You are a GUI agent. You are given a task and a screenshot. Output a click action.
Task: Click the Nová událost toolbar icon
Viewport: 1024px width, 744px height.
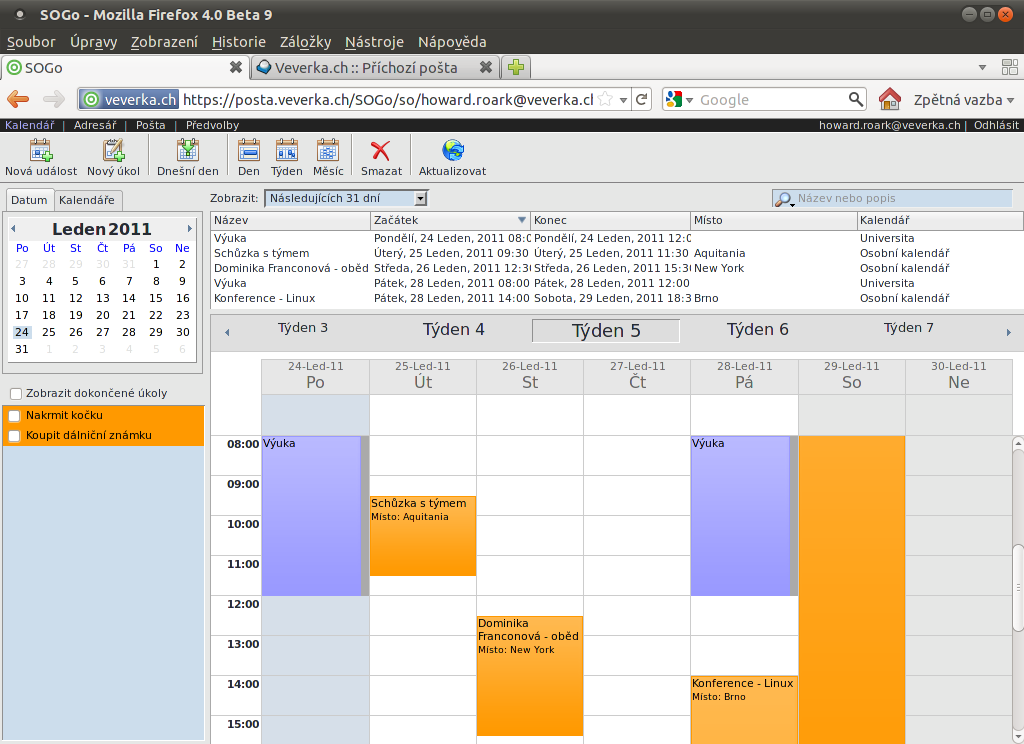coord(40,151)
